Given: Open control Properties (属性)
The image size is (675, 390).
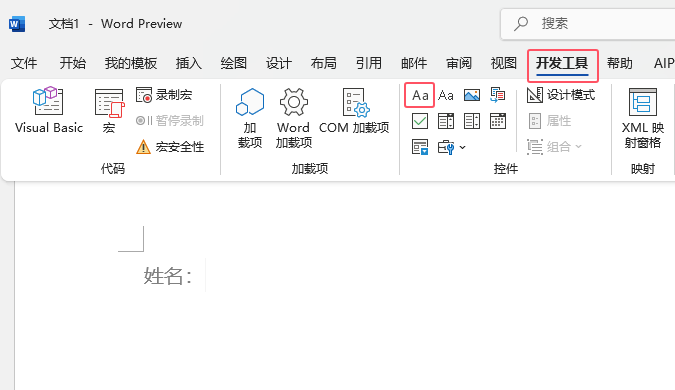Looking at the screenshot, I should point(550,121).
